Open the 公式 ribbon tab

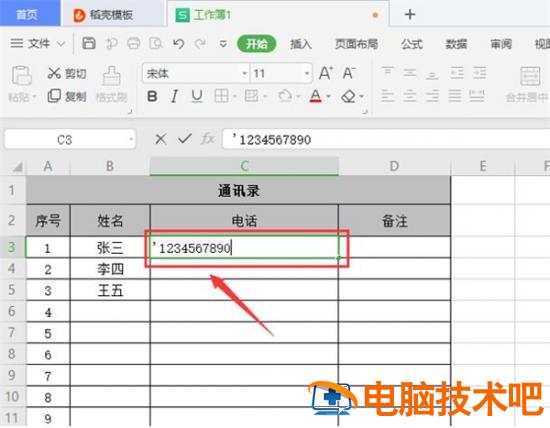412,44
